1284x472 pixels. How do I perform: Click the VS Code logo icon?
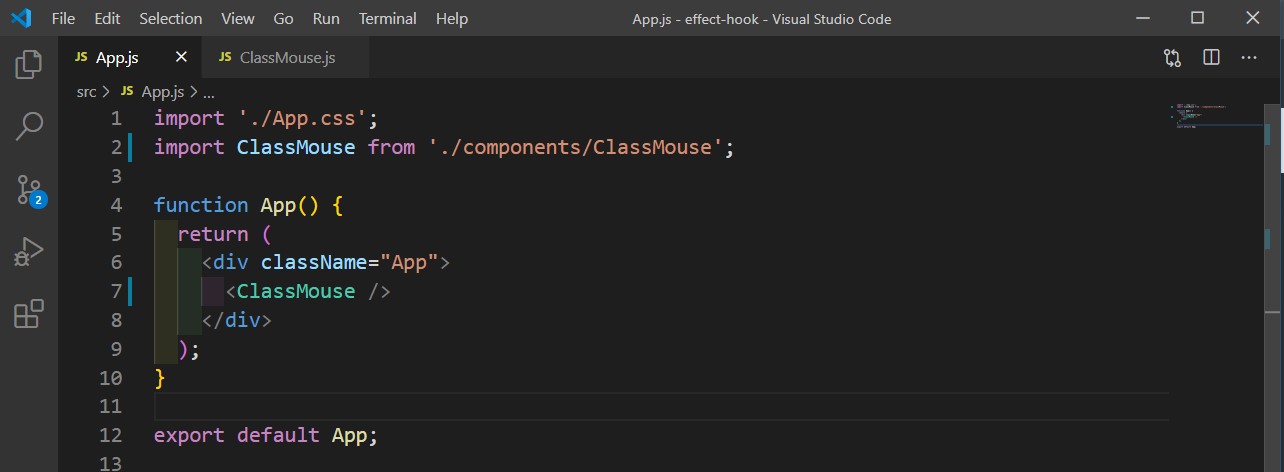tap(20, 18)
